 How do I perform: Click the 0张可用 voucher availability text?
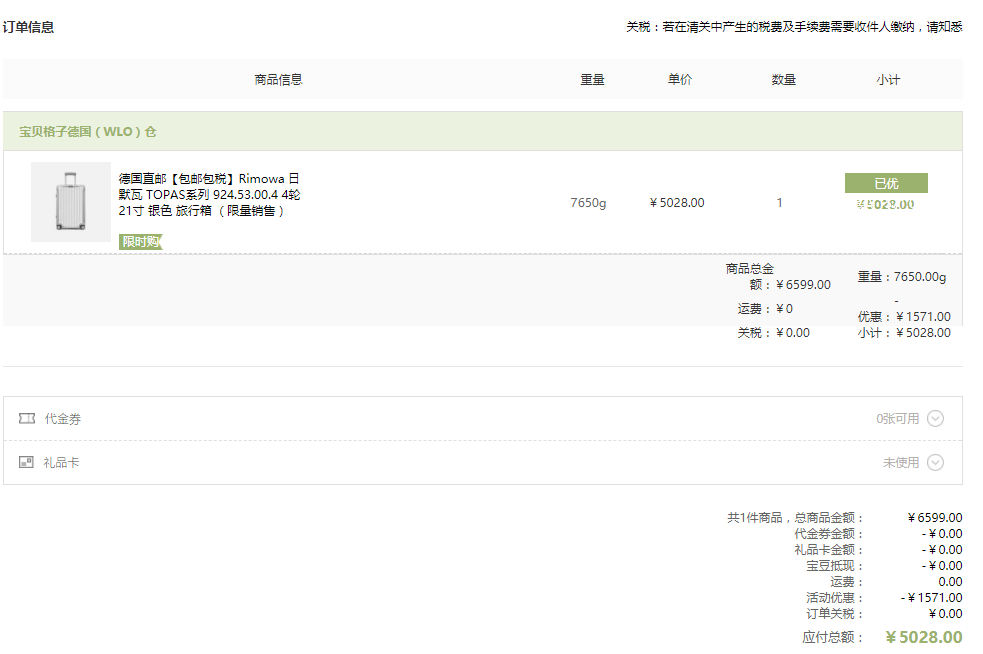click(x=897, y=419)
